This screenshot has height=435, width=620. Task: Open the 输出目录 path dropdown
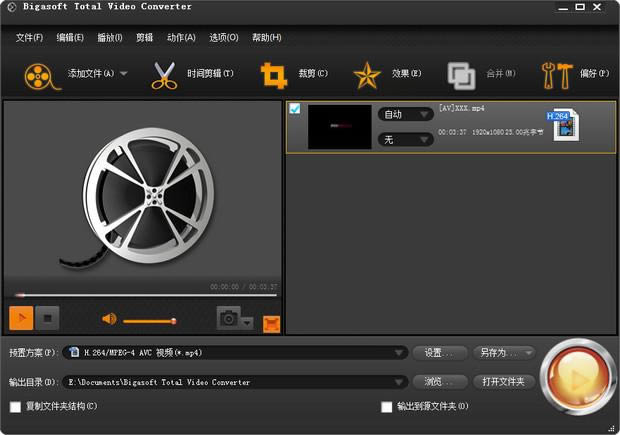pos(235,382)
